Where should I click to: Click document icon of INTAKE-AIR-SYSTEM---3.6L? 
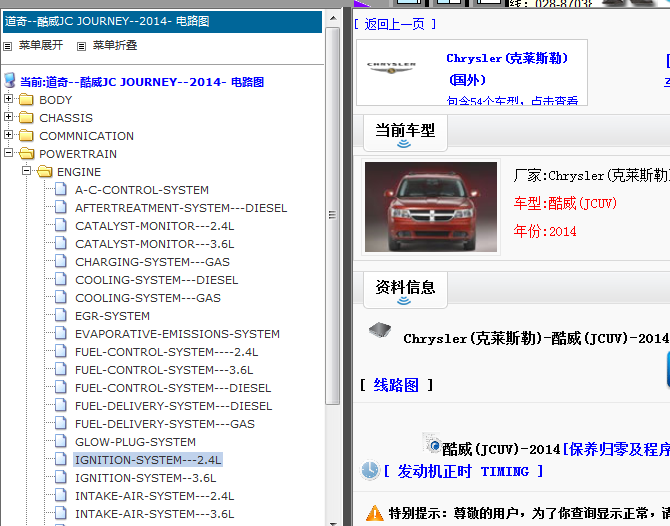pos(61,512)
